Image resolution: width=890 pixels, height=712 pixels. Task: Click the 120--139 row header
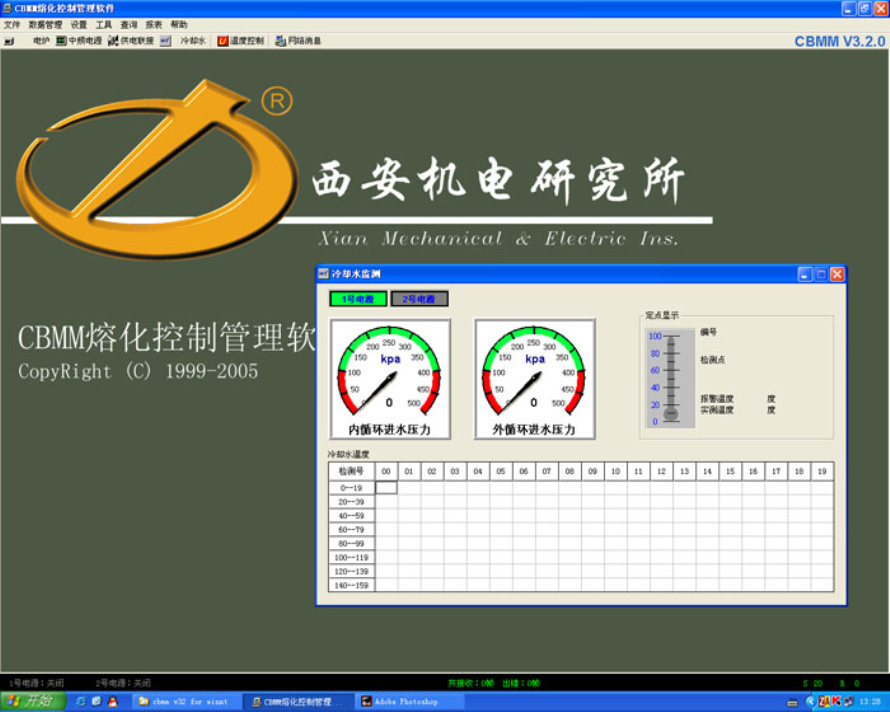click(x=351, y=572)
